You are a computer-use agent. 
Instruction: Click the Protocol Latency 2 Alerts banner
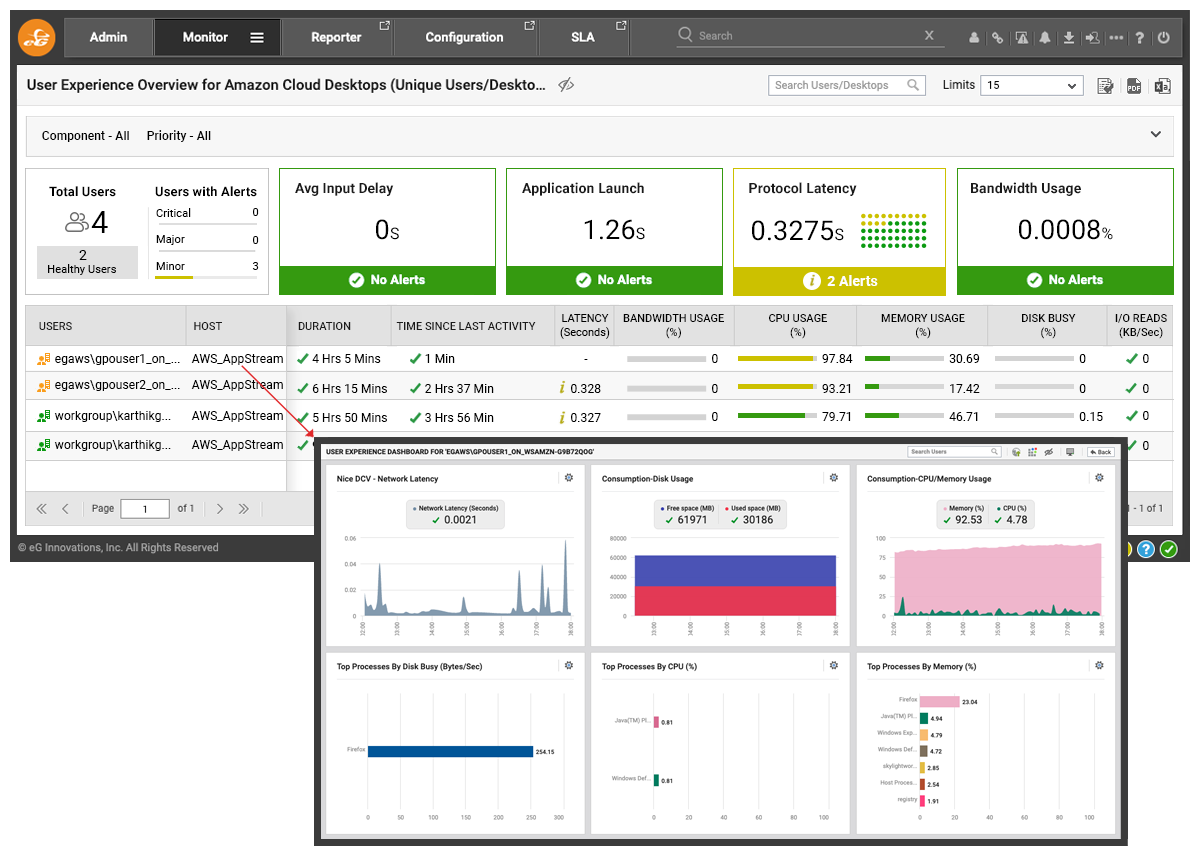point(839,281)
